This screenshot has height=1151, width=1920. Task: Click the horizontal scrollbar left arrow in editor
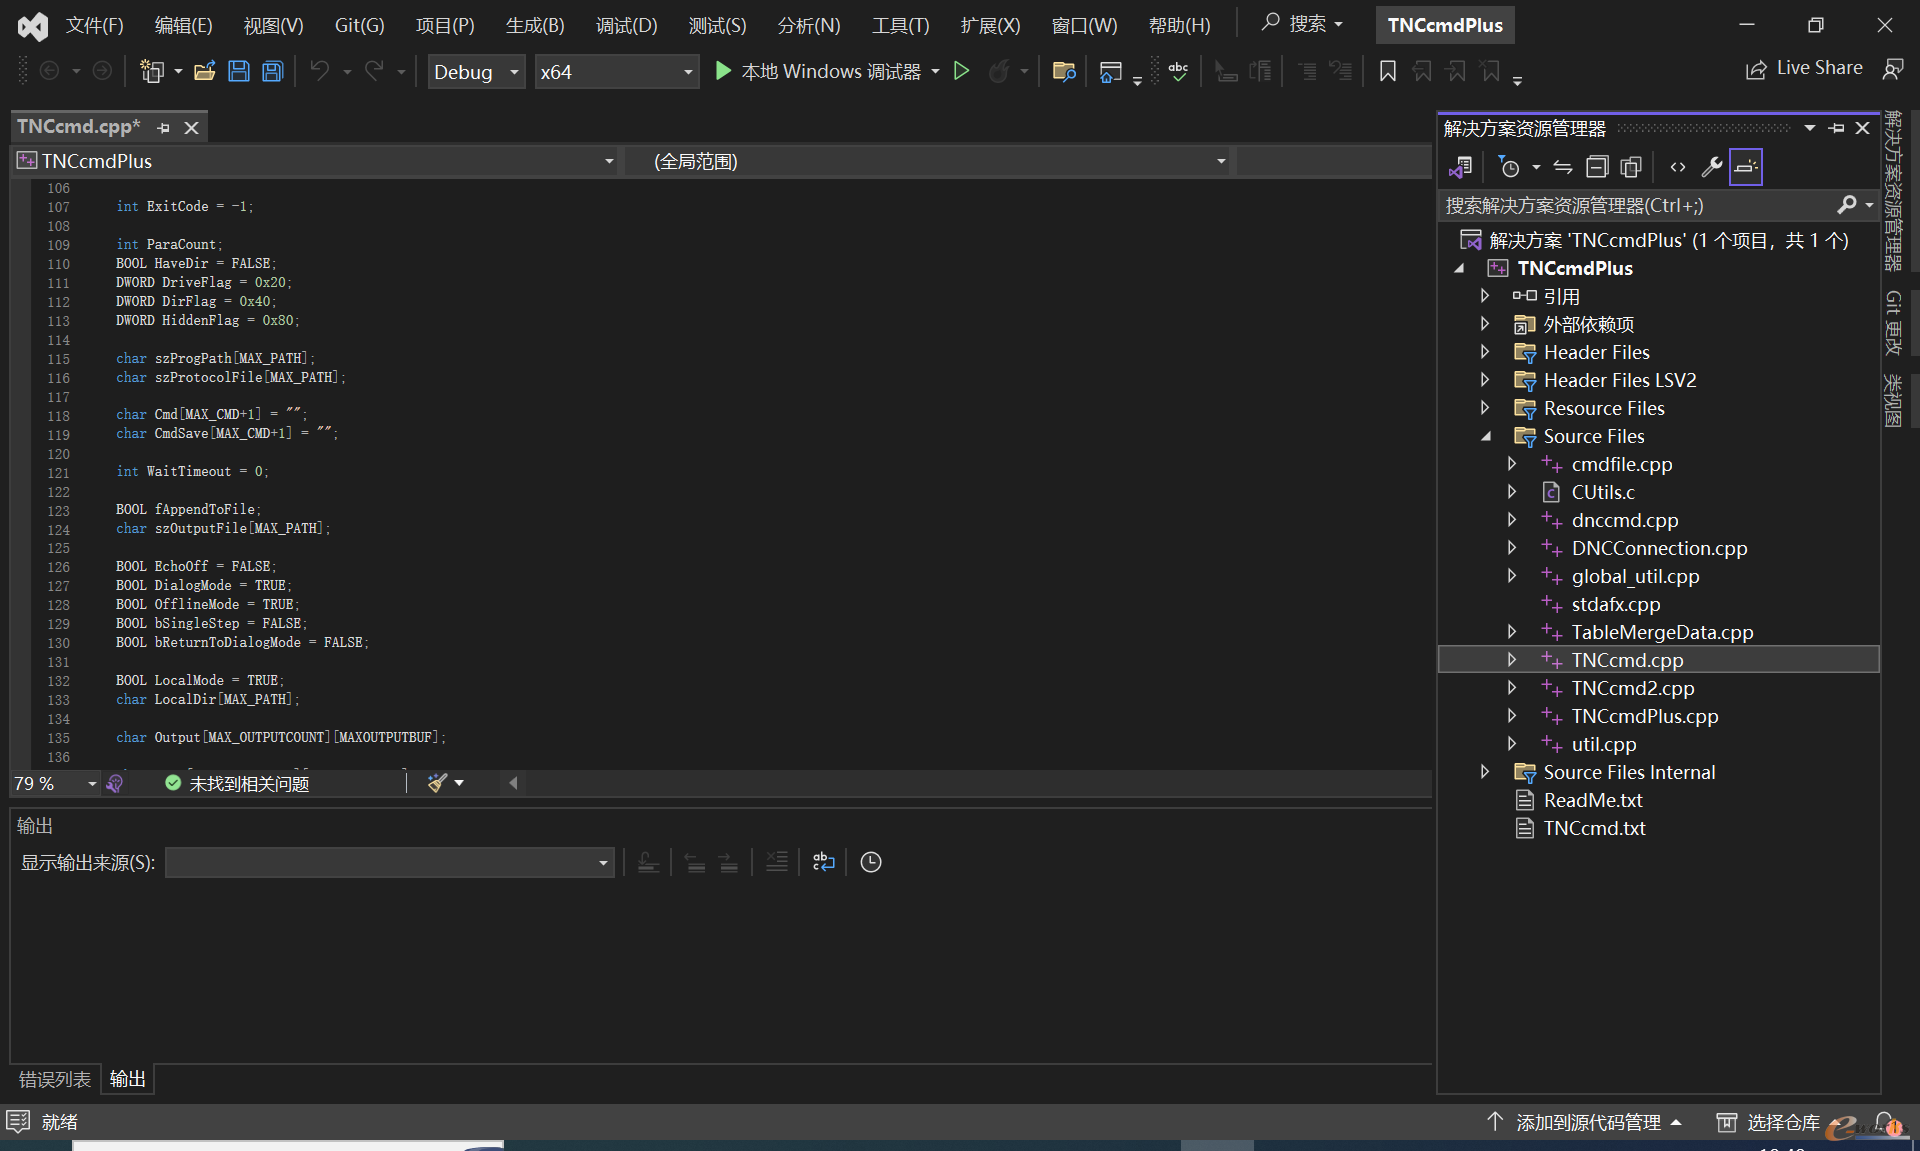pyautogui.click(x=513, y=783)
